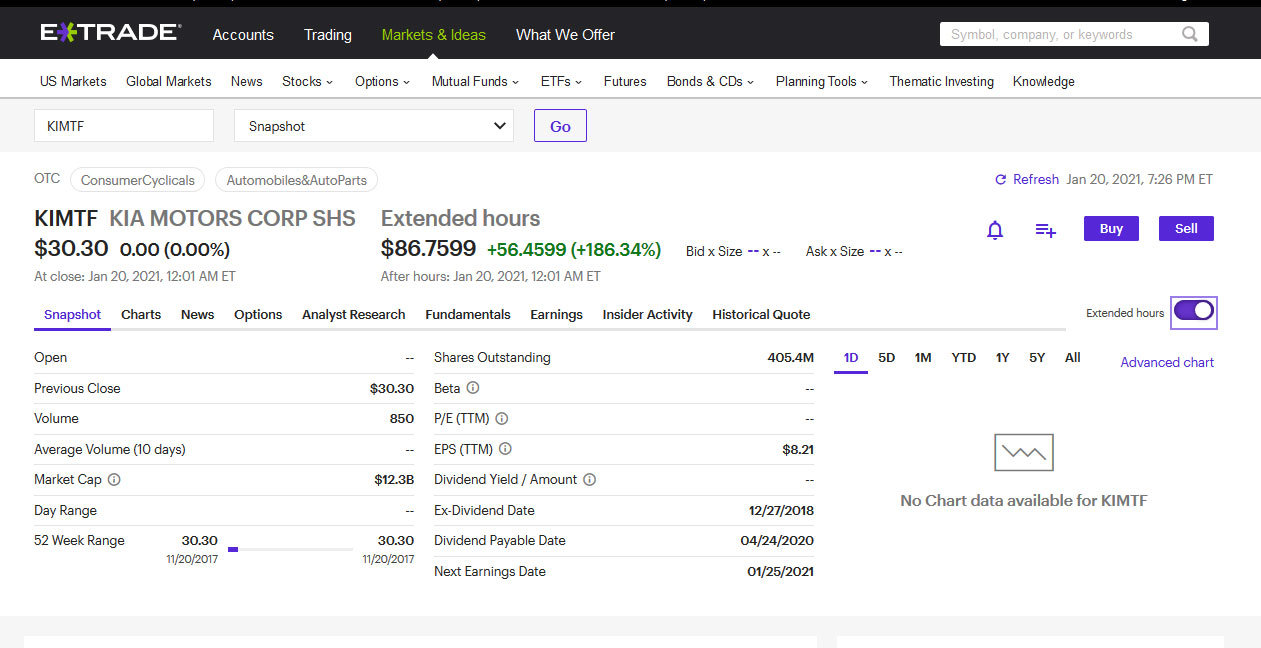
Task: Open the Knowledge page
Action: [x=1044, y=82]
